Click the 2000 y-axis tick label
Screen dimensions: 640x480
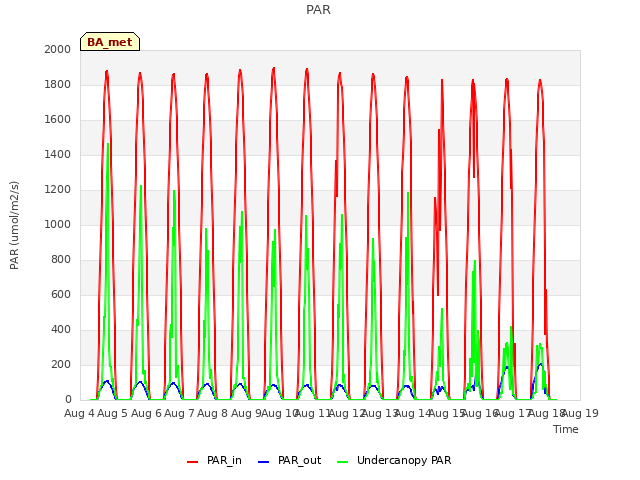58,49
